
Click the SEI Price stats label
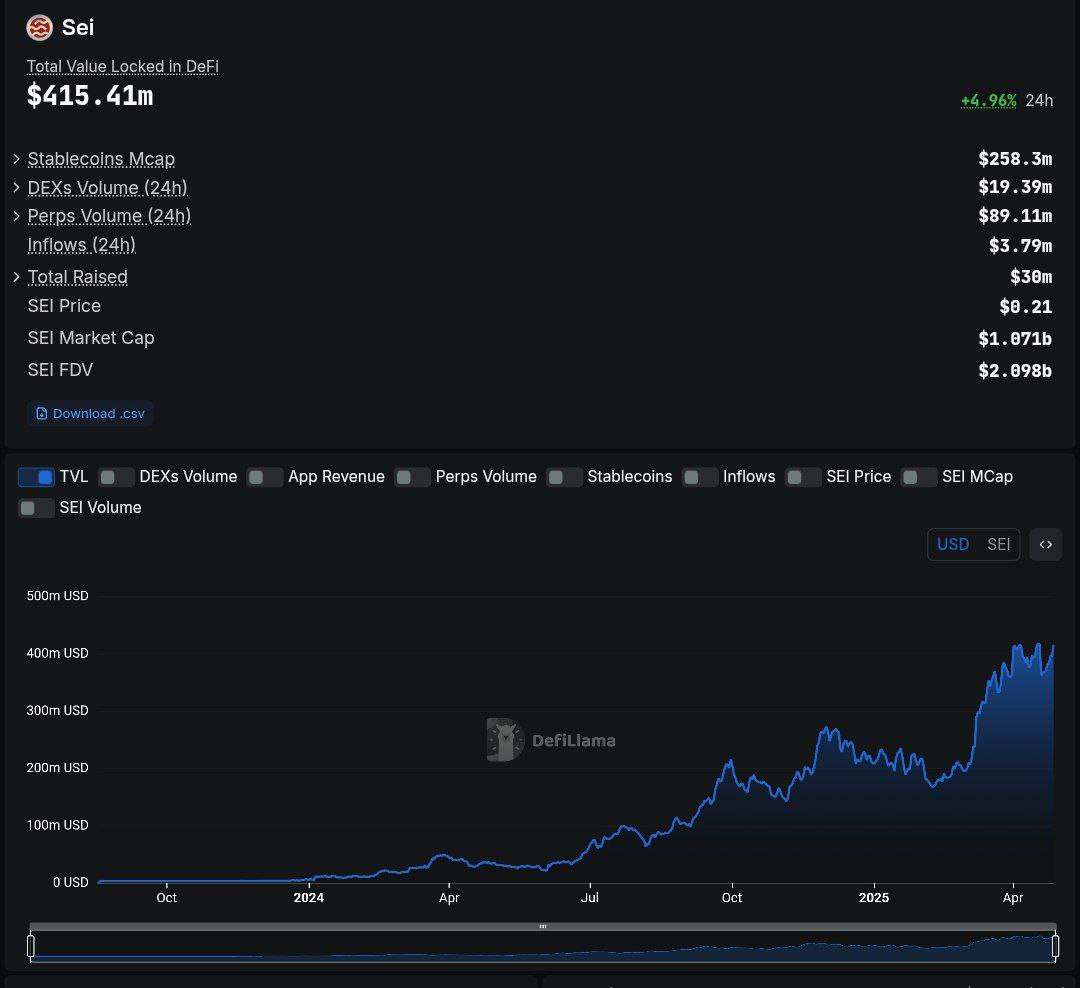point(64,306)
